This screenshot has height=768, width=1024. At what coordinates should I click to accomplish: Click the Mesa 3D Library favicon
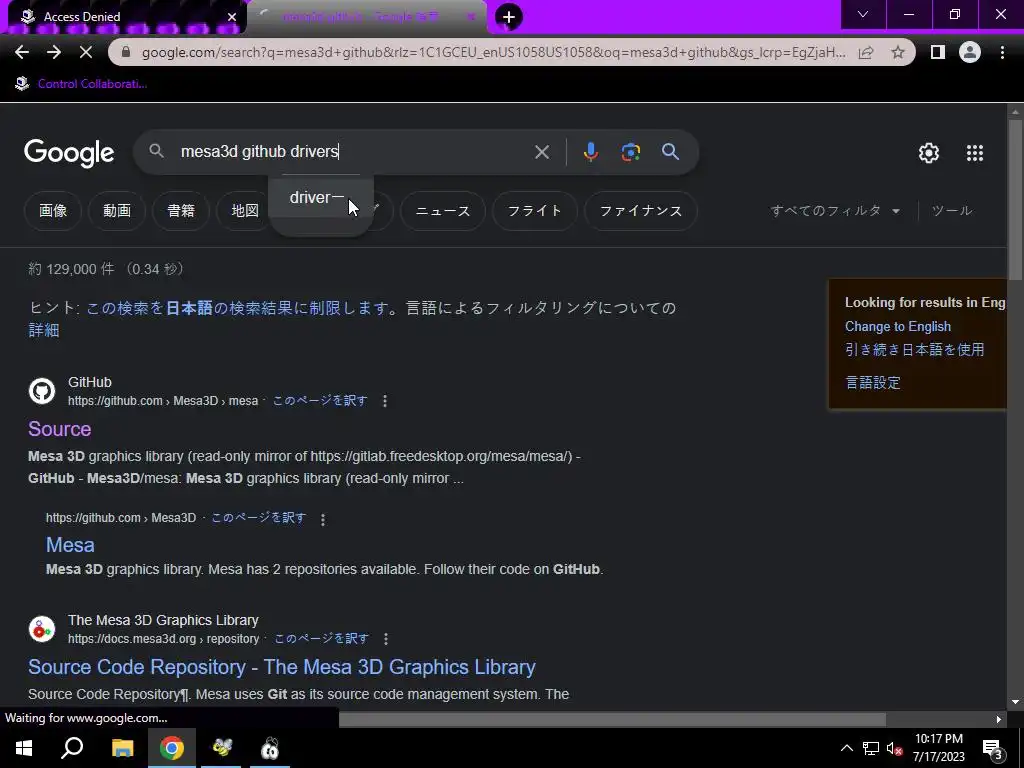point(42,629)
